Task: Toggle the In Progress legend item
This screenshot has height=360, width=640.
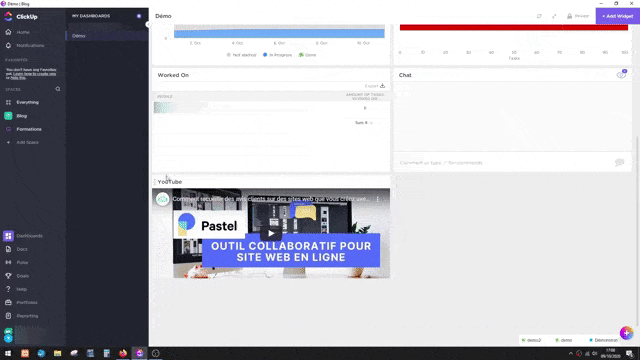Action: (x=277, y=55)
